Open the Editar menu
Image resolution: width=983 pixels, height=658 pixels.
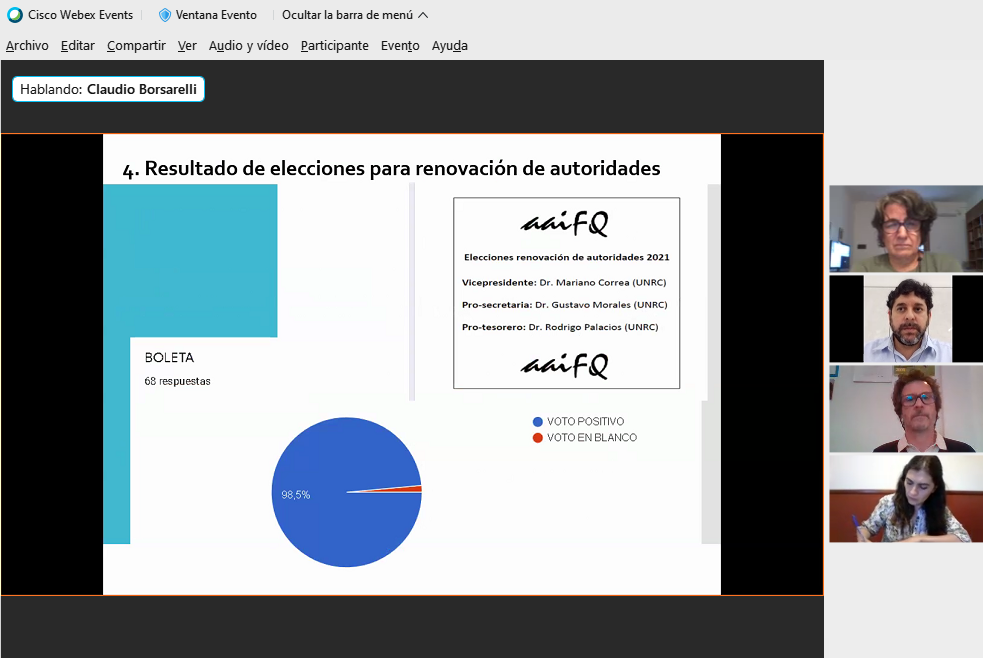pos(77,46)
